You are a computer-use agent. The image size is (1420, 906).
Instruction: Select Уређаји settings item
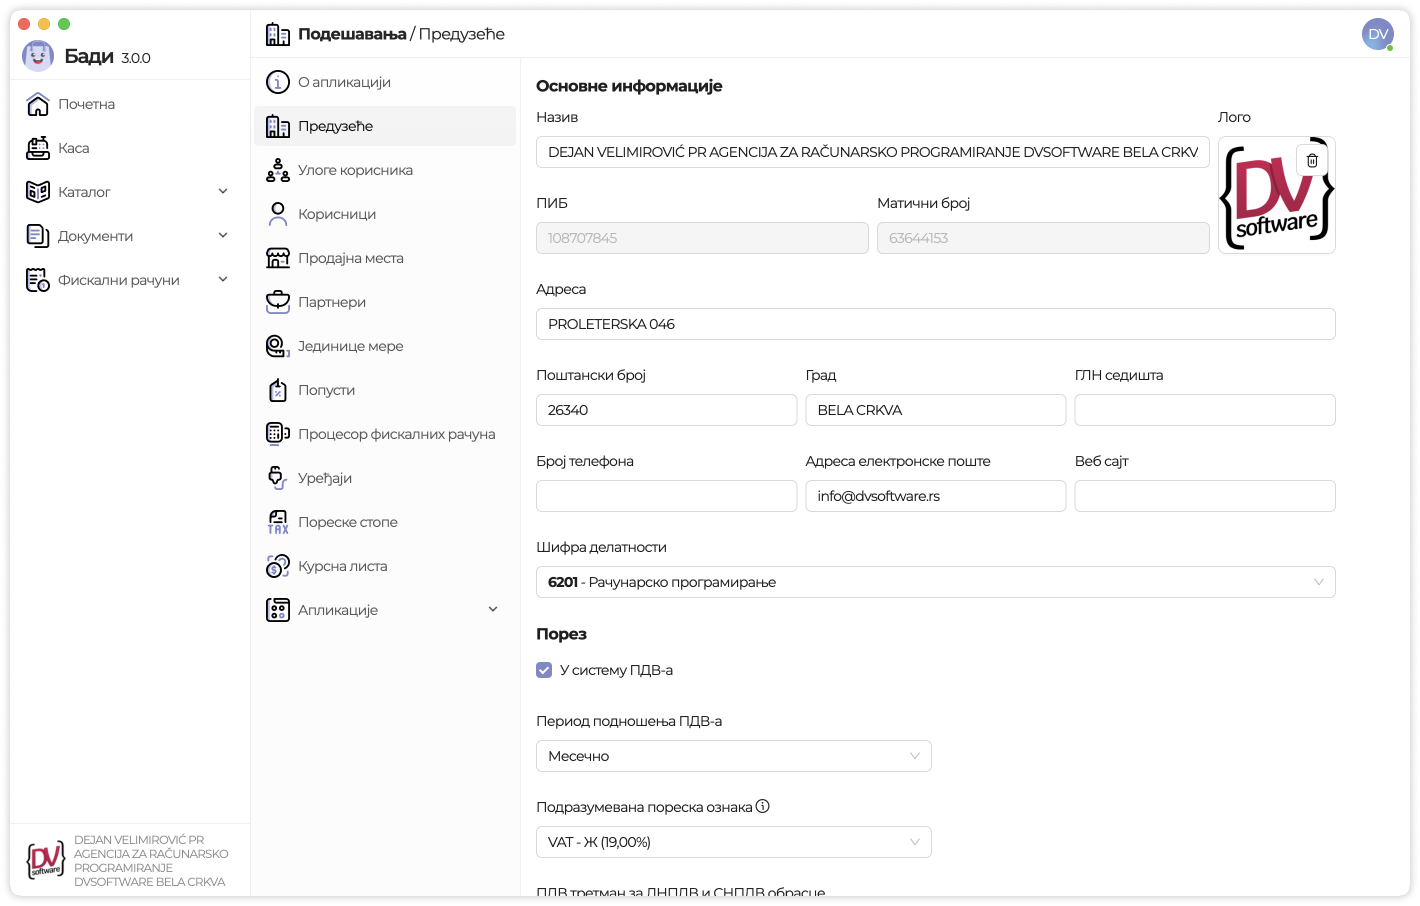click(x=385, y=478)
